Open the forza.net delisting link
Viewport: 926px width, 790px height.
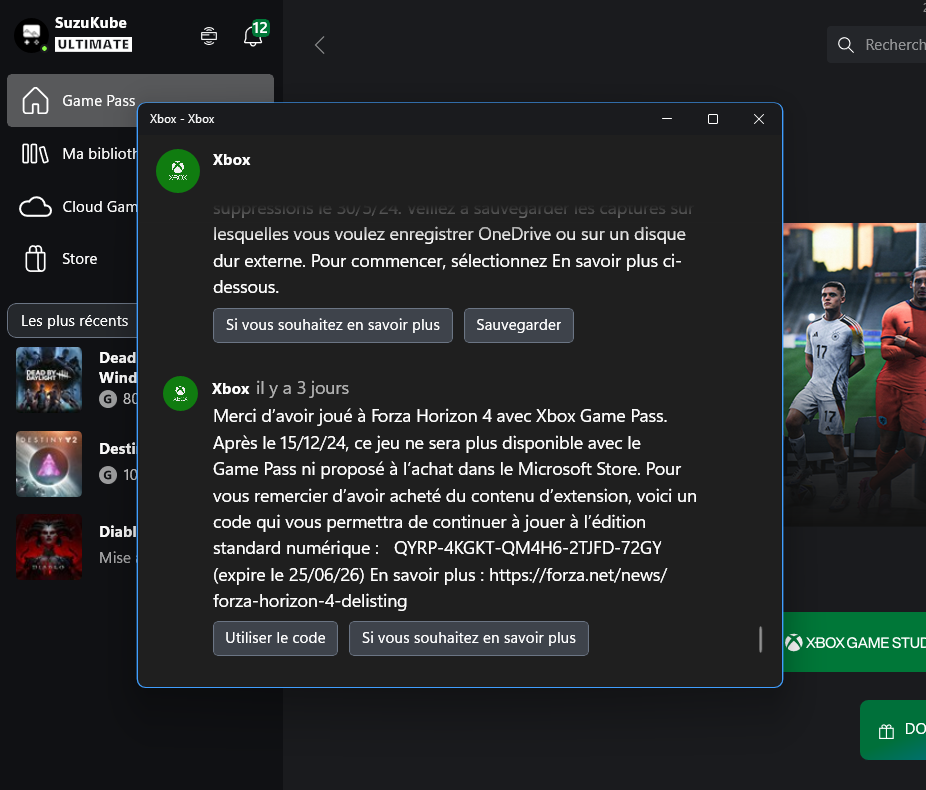coord(440,588)
